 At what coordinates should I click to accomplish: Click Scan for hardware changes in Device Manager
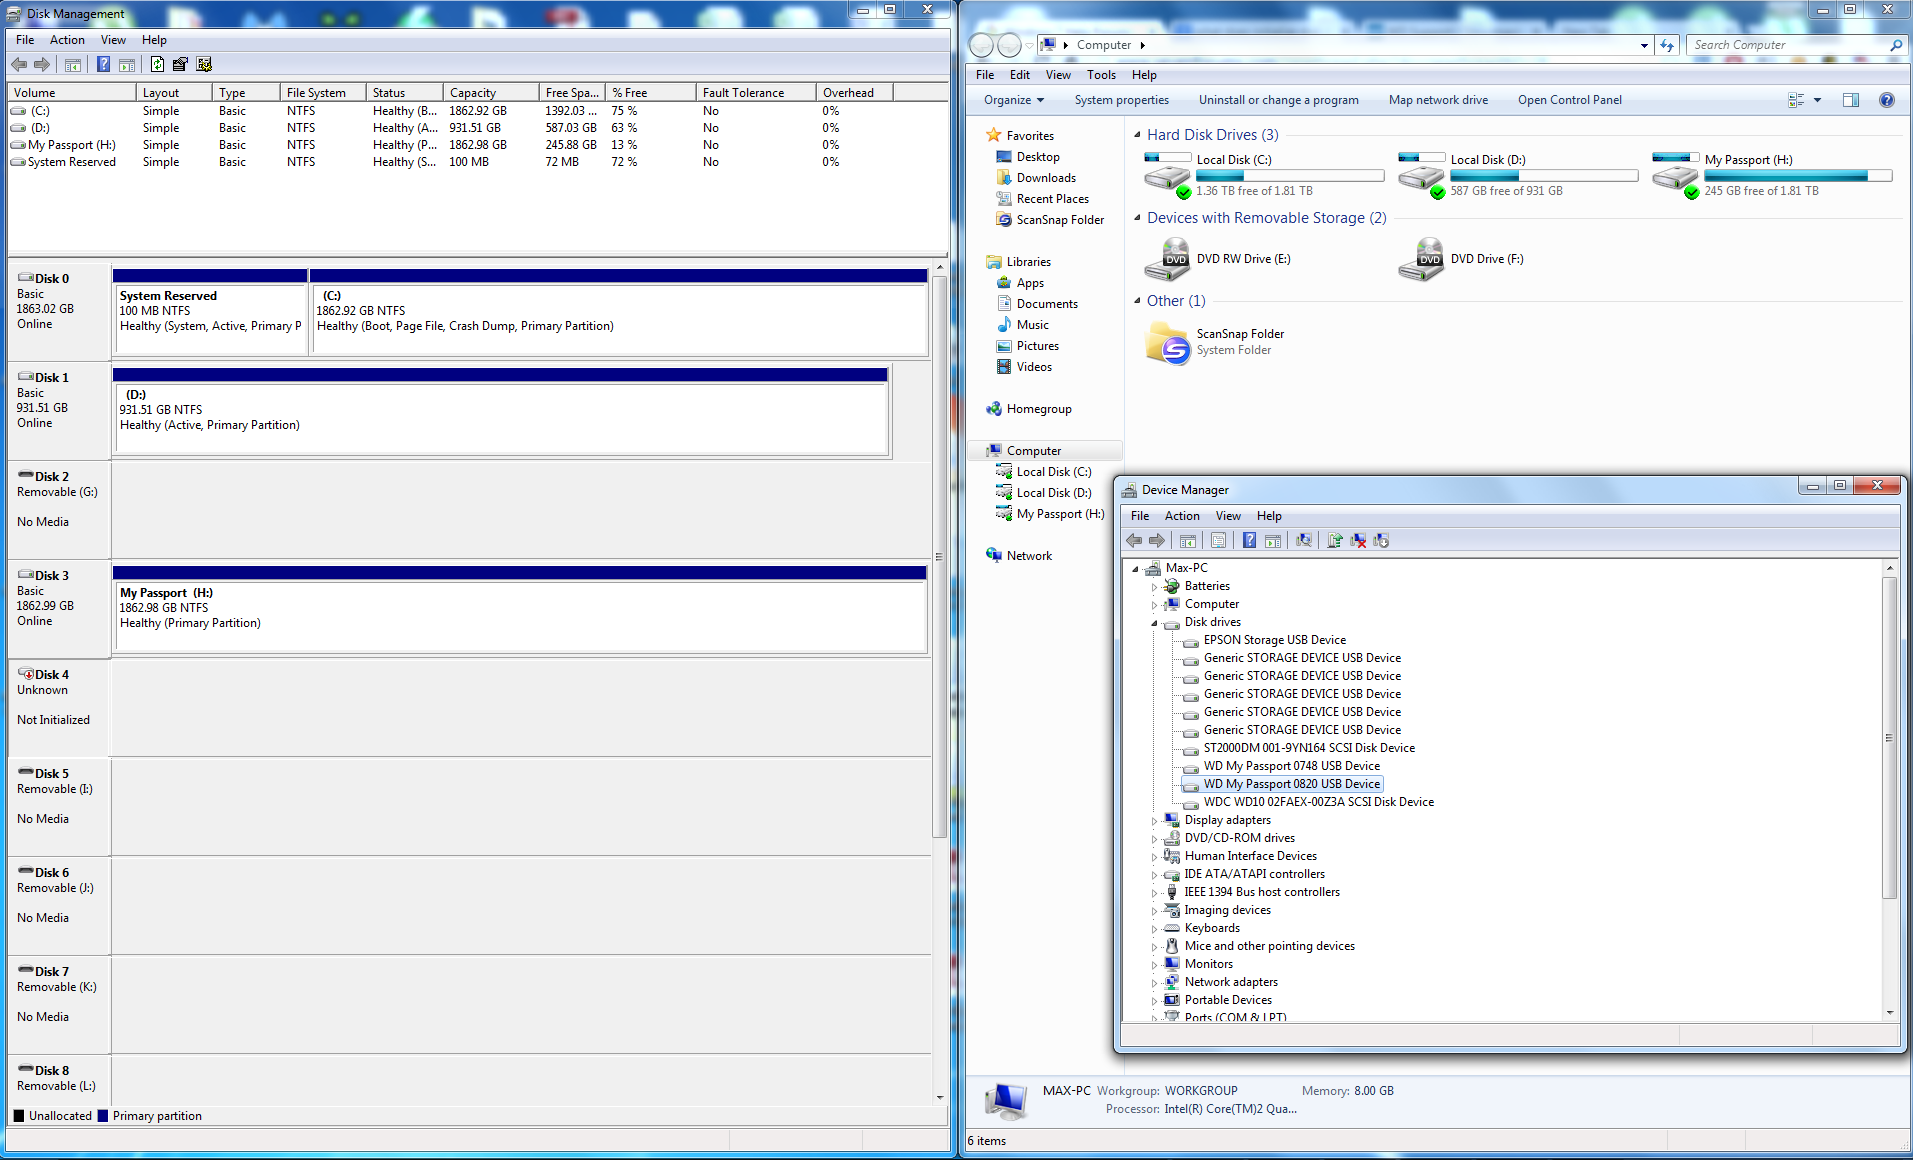pyautogui.click(x=1304, y=540)
